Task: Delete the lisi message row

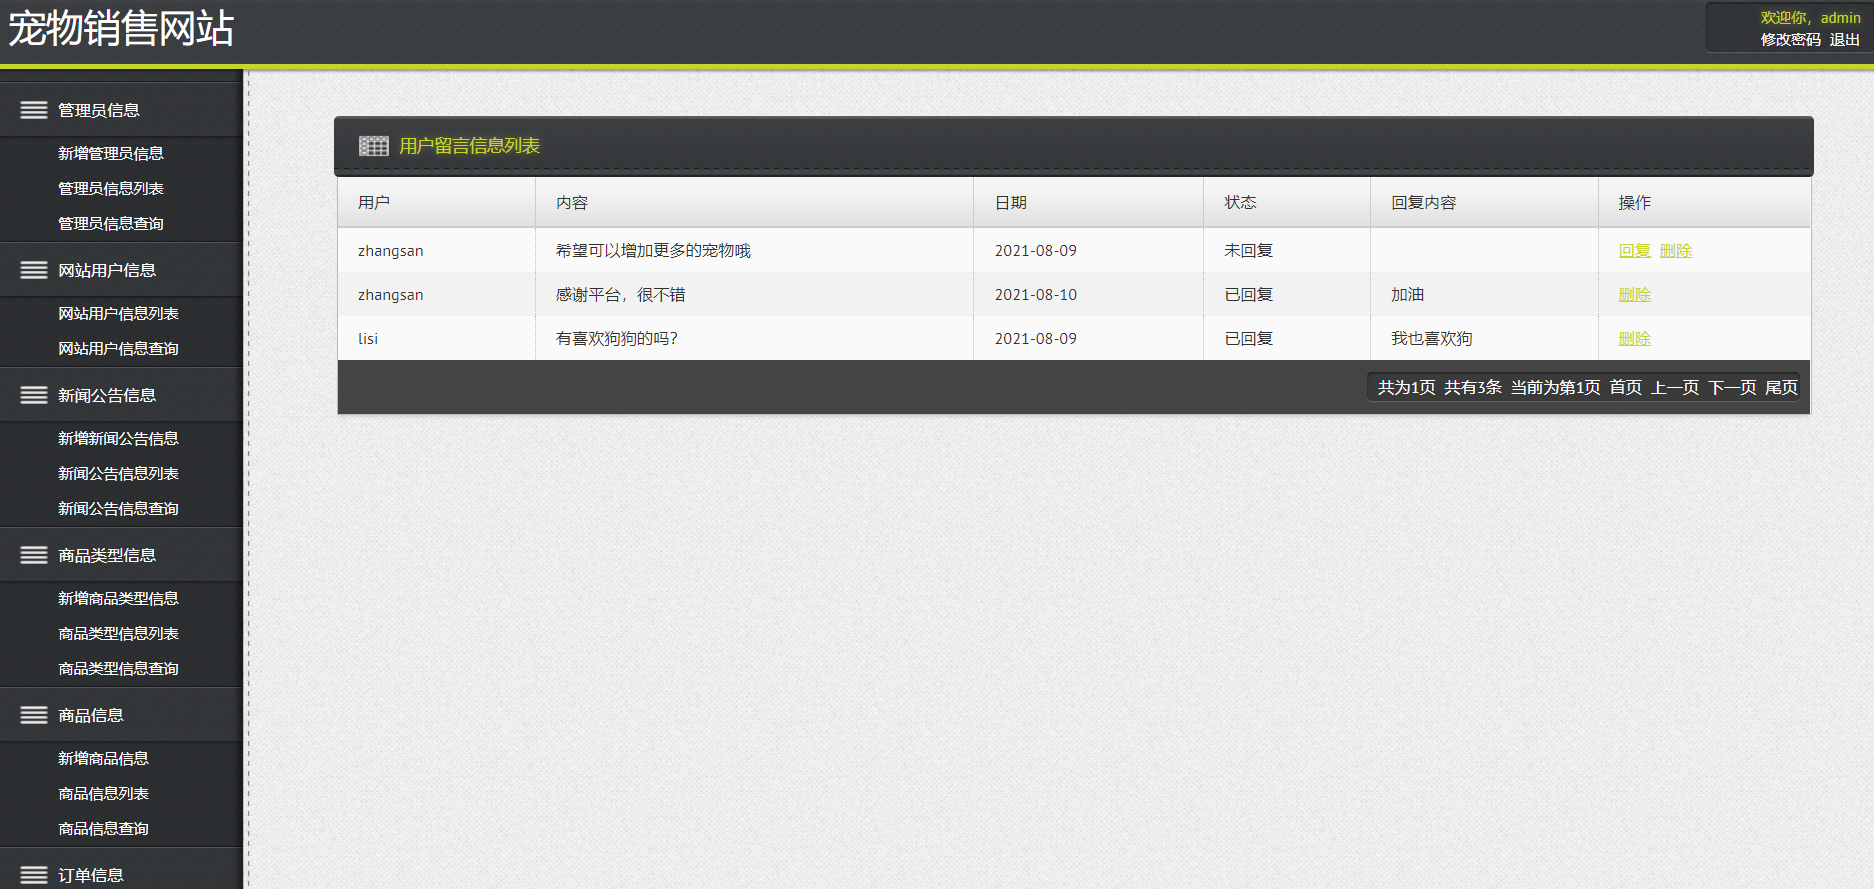Action: [x=1635, y=339]
